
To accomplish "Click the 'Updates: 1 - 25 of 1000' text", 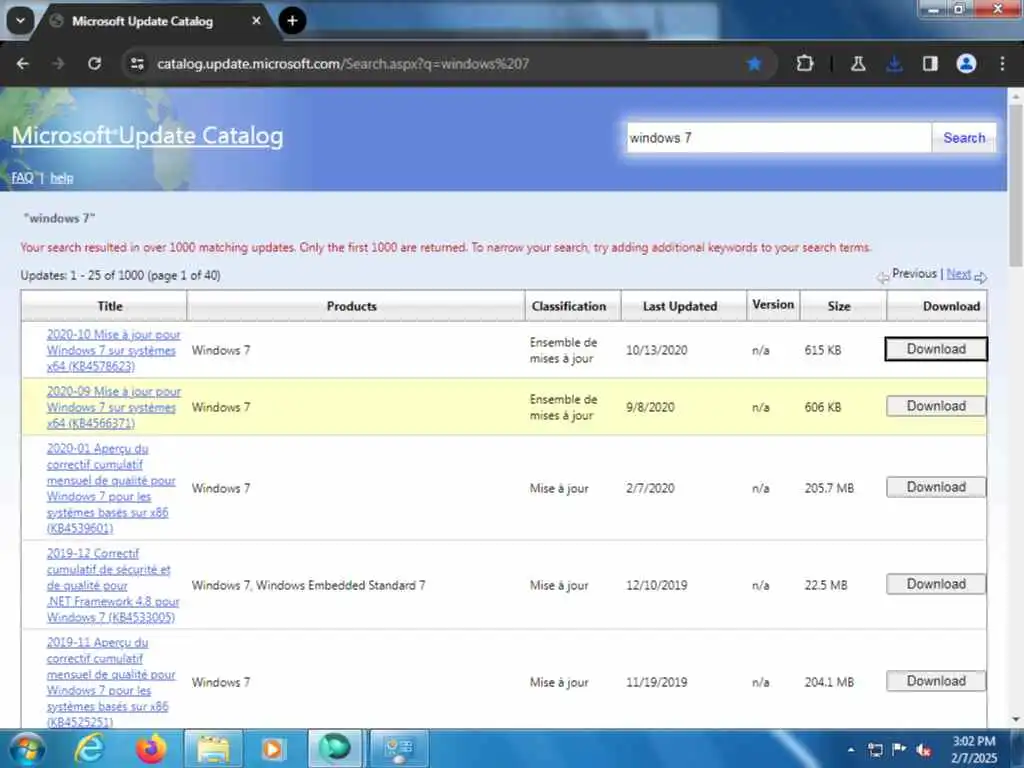I will click(120, 275).
